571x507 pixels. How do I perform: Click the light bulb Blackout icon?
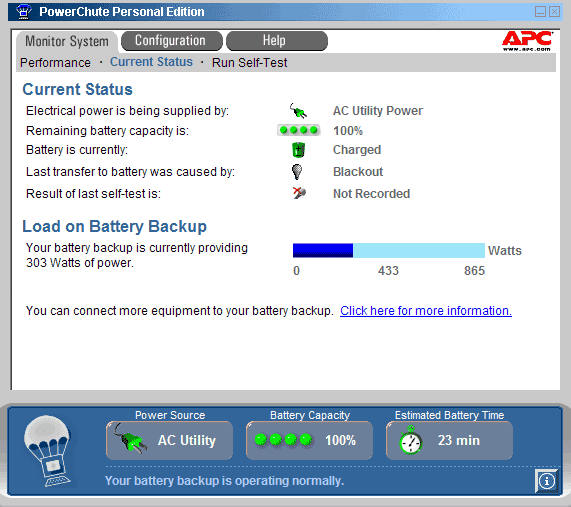coord(297,172)
